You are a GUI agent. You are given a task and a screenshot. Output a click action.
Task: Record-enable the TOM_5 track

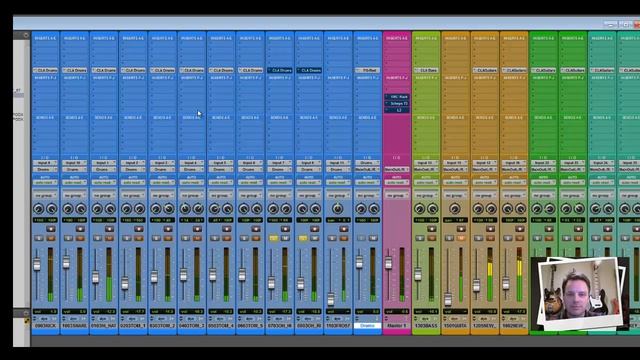[x=256, y=229]
